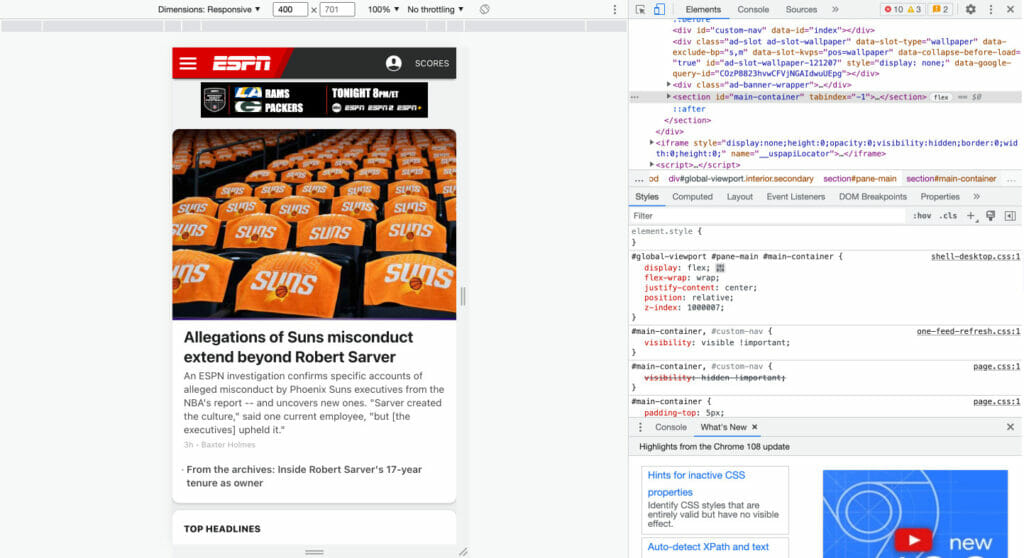Grab the viewport bottom resize handle
The width and height of the screenshot is (1024, 558).
click(x=314, y=552)
